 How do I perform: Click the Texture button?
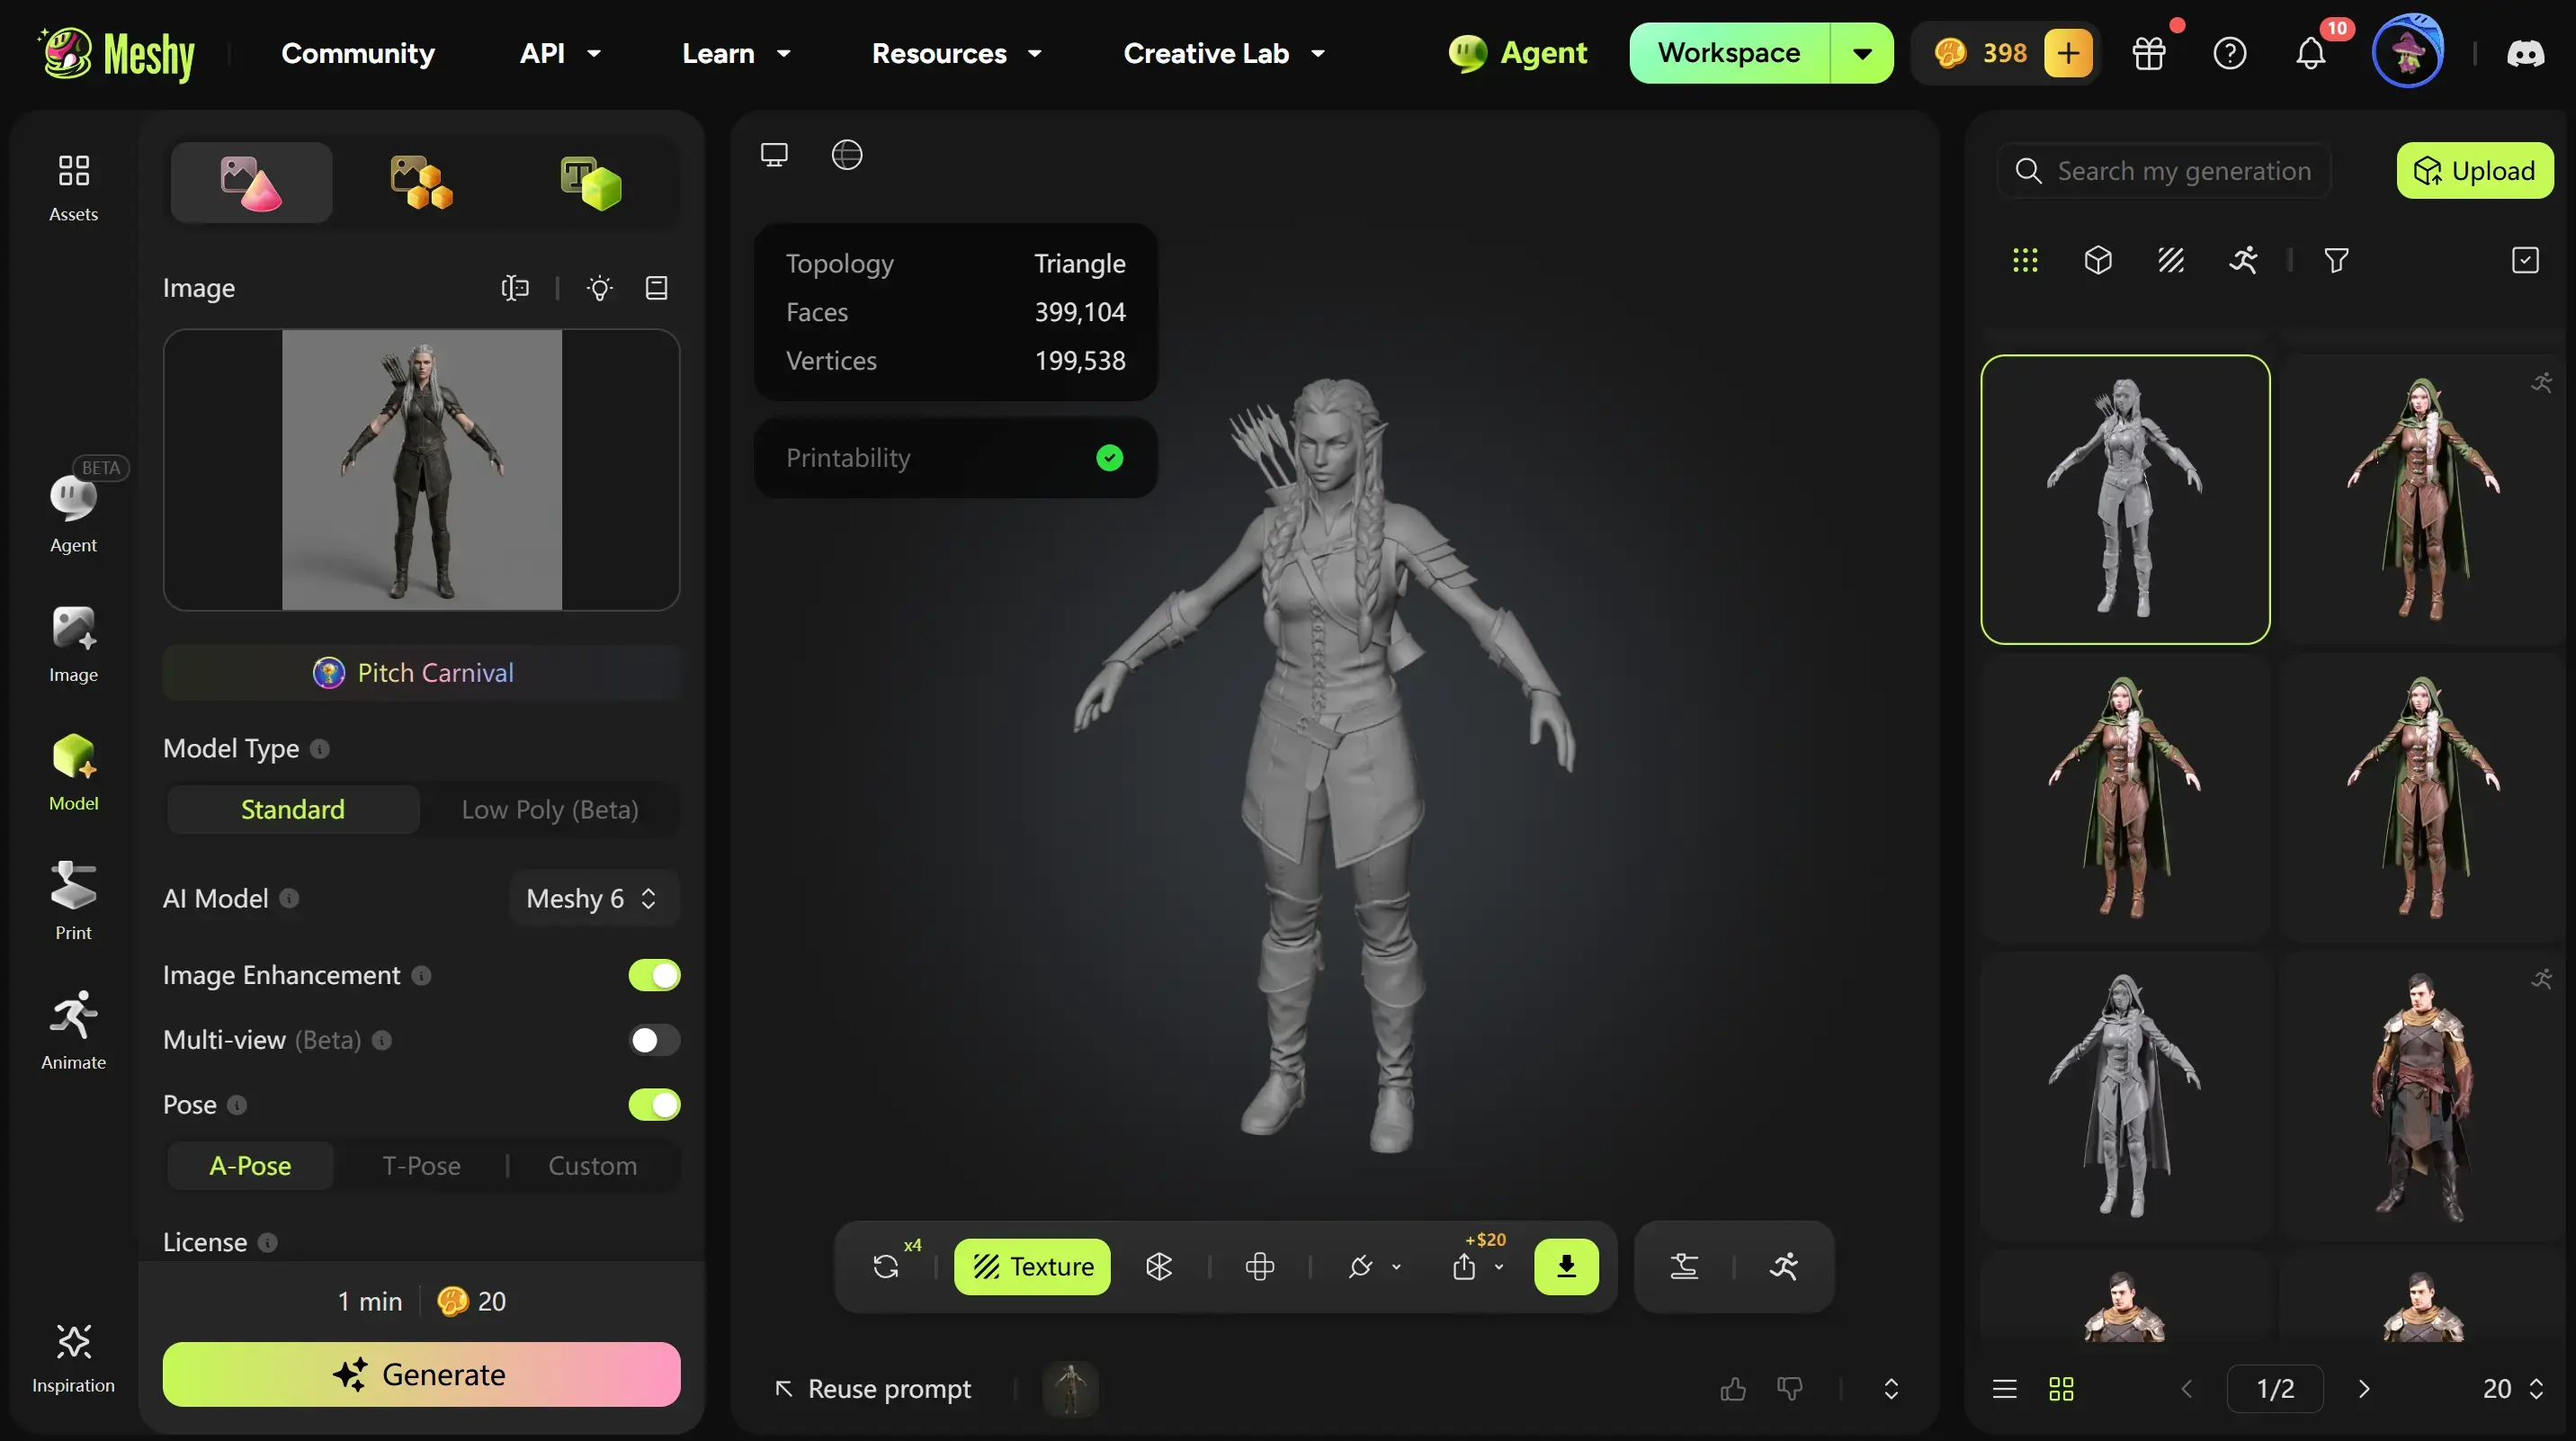tap(1032, 1266)
